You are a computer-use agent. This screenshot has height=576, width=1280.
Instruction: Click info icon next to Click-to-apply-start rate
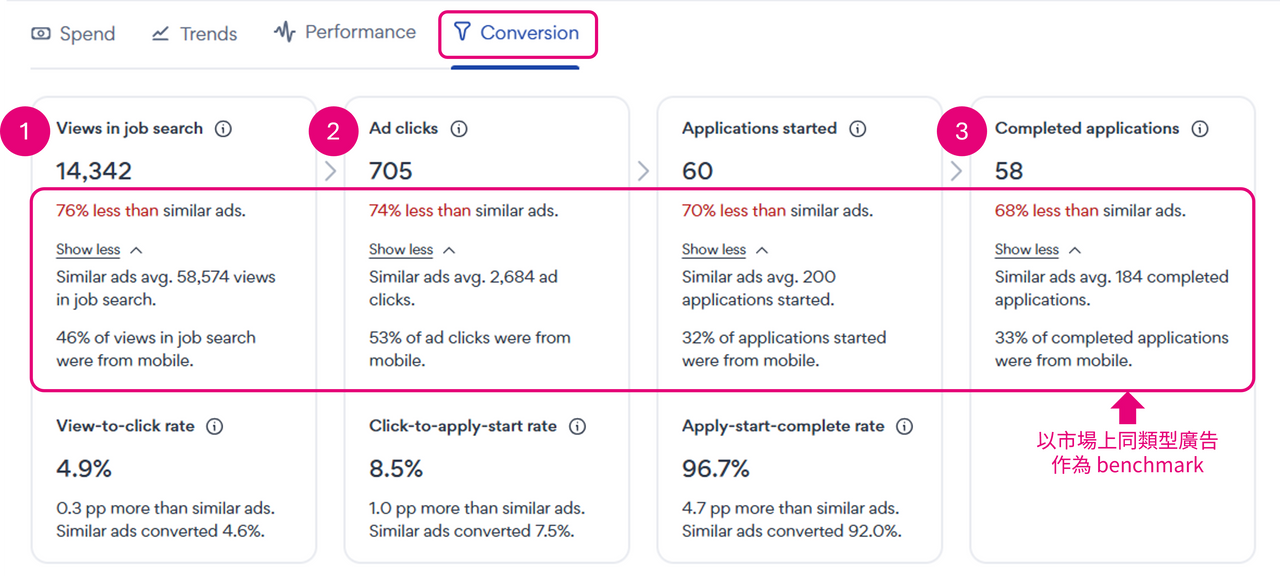tap(577, 427)
